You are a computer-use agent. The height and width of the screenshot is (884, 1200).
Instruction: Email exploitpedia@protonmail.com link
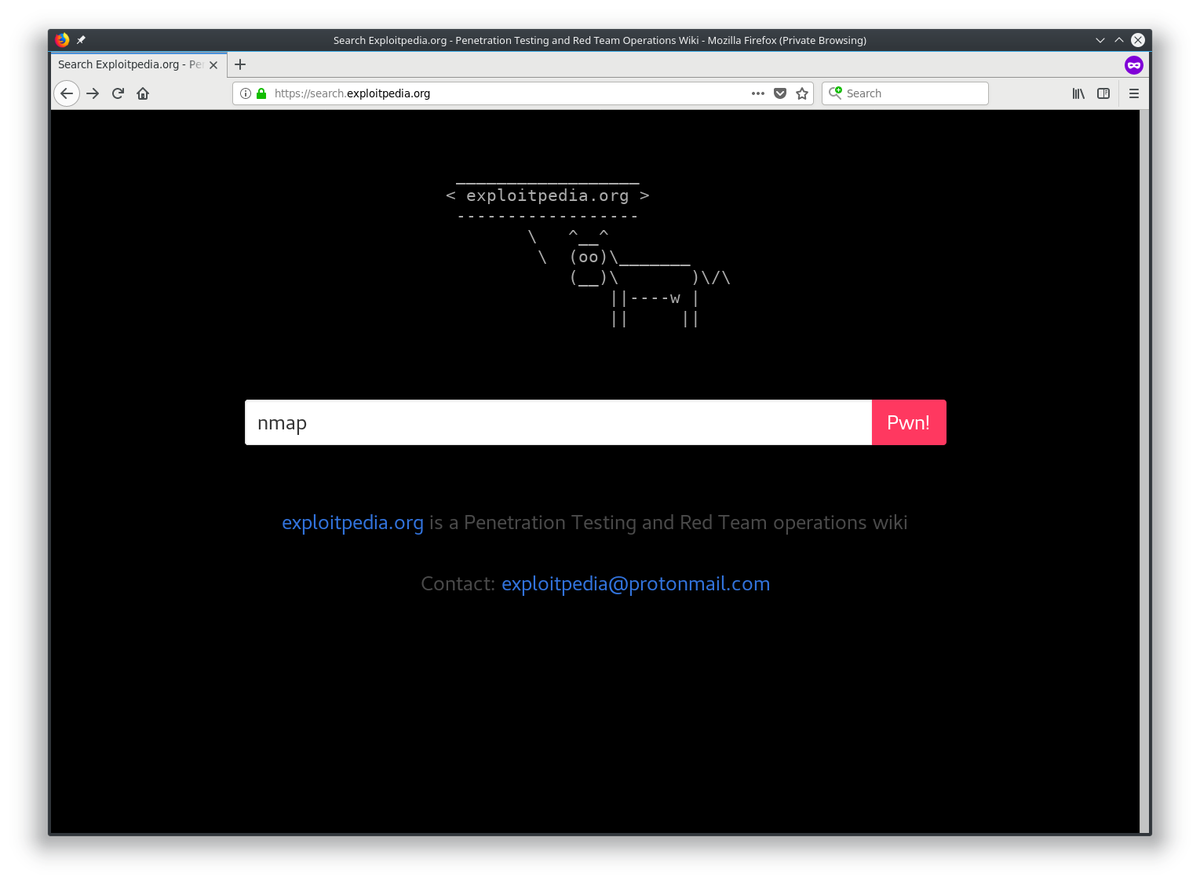(x=636, y=584)
